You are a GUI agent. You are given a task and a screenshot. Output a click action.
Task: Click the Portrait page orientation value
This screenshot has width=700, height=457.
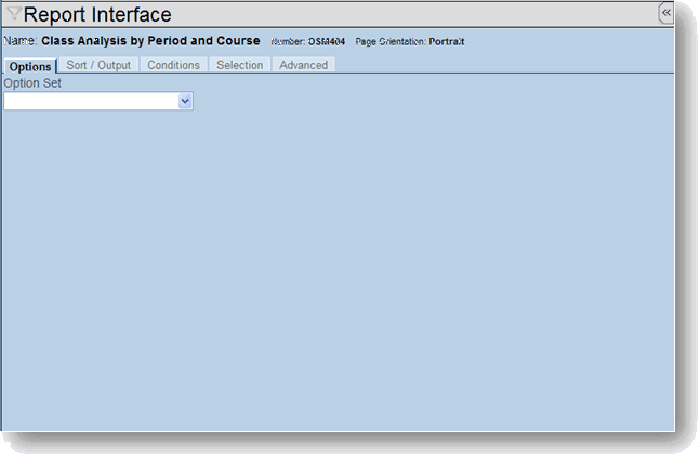point(446,42)
